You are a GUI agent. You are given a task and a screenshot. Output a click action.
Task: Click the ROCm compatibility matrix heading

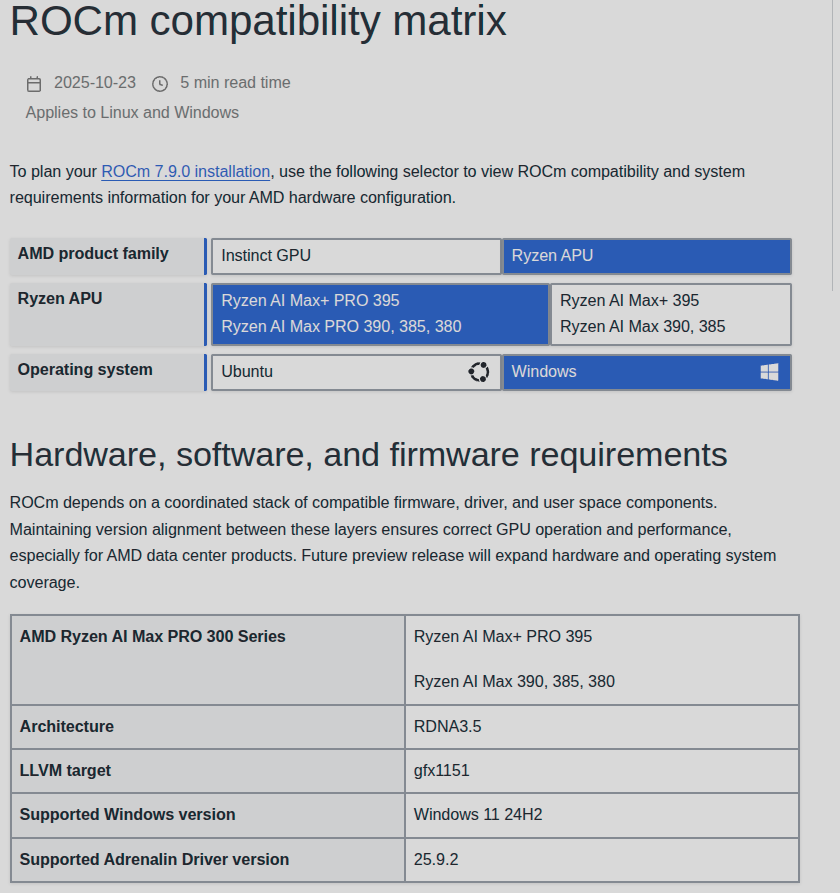click(x=258, y=21)
